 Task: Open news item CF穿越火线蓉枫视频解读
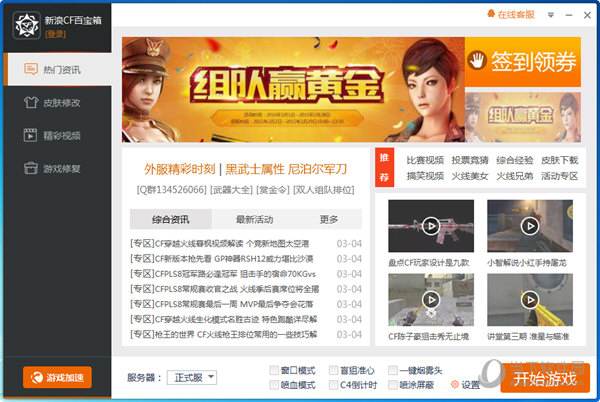(220, 244)
